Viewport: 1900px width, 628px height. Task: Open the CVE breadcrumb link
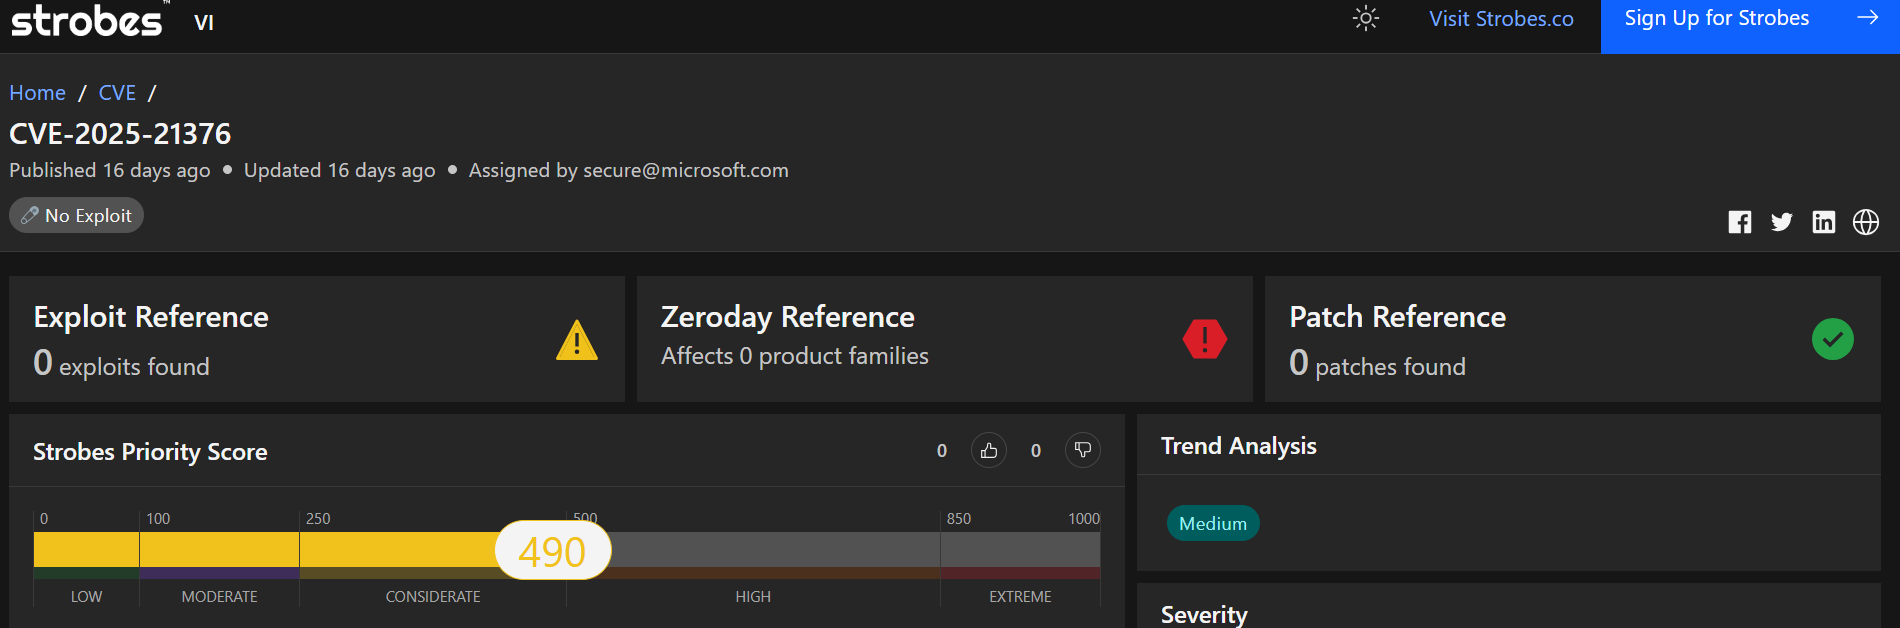coord(117,93)
